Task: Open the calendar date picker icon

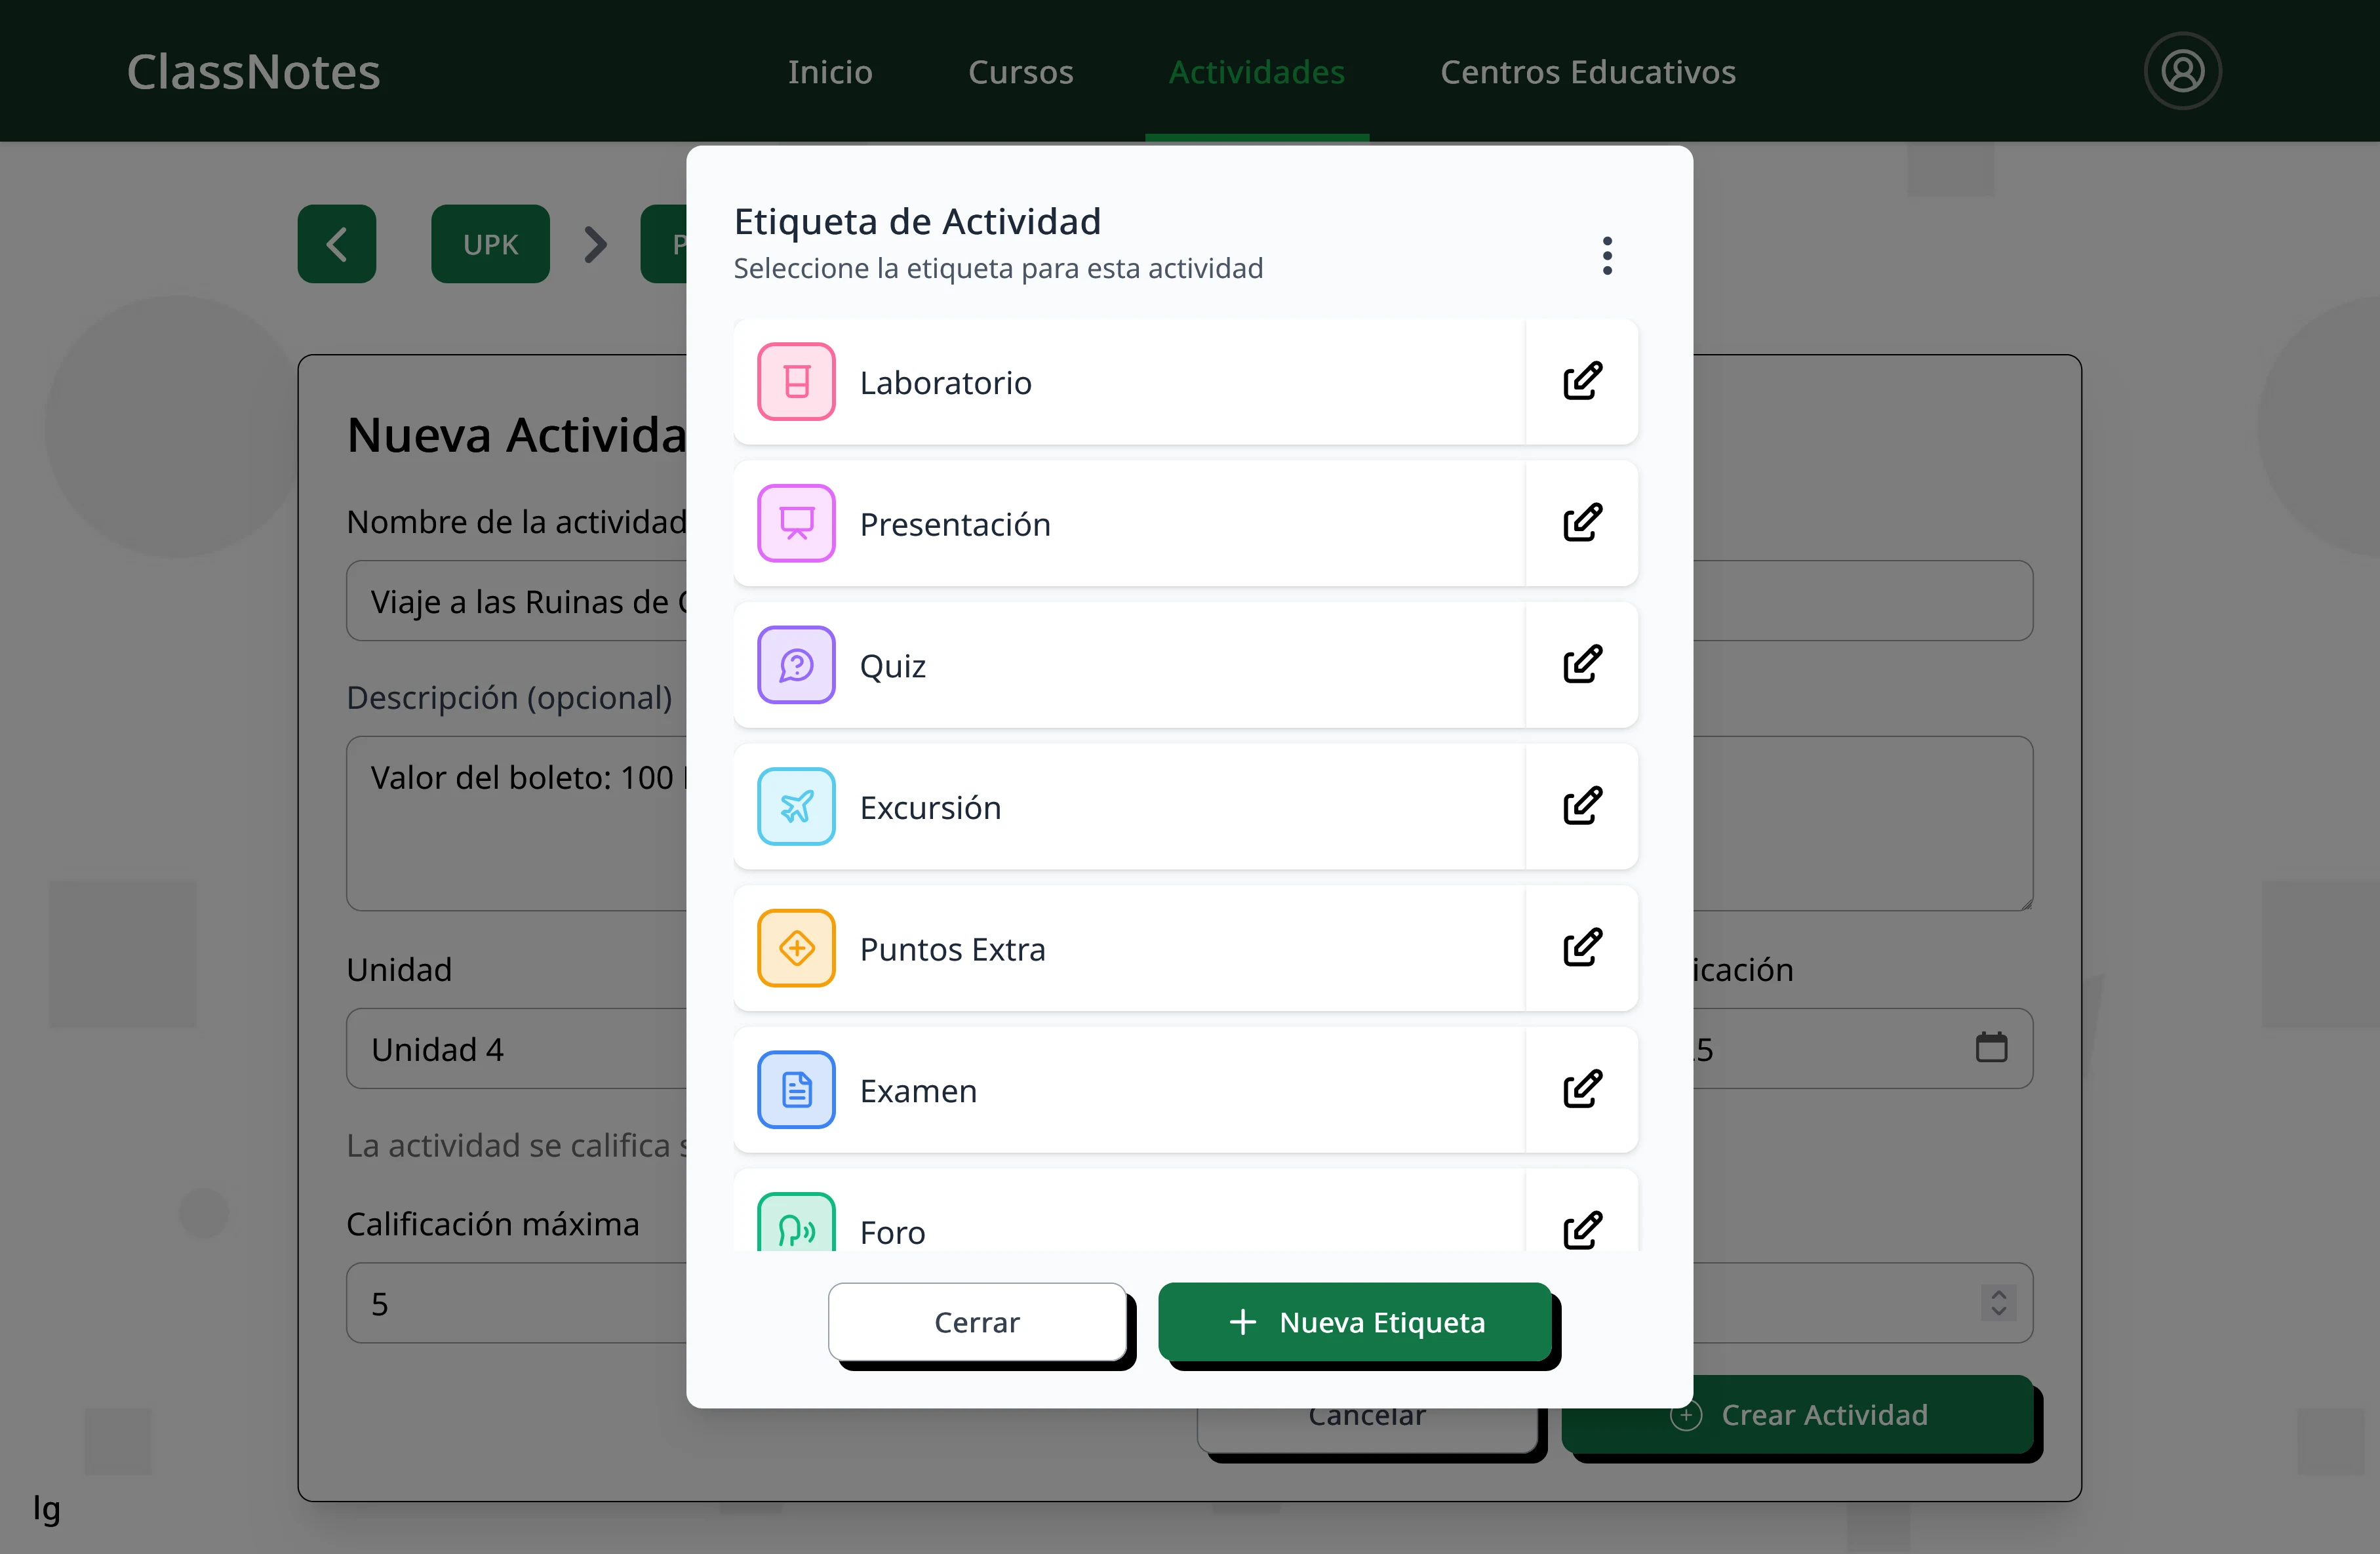Action: pyautogui.click(x=1991, y=1047)
